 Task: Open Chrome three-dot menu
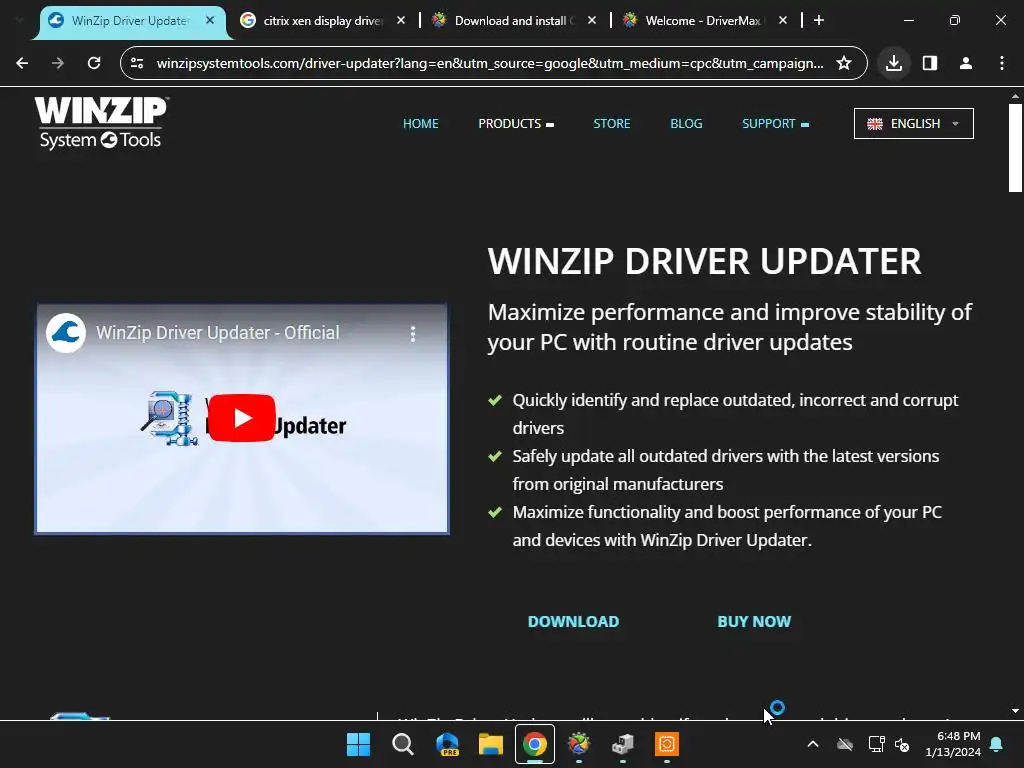coord(1002,63)
